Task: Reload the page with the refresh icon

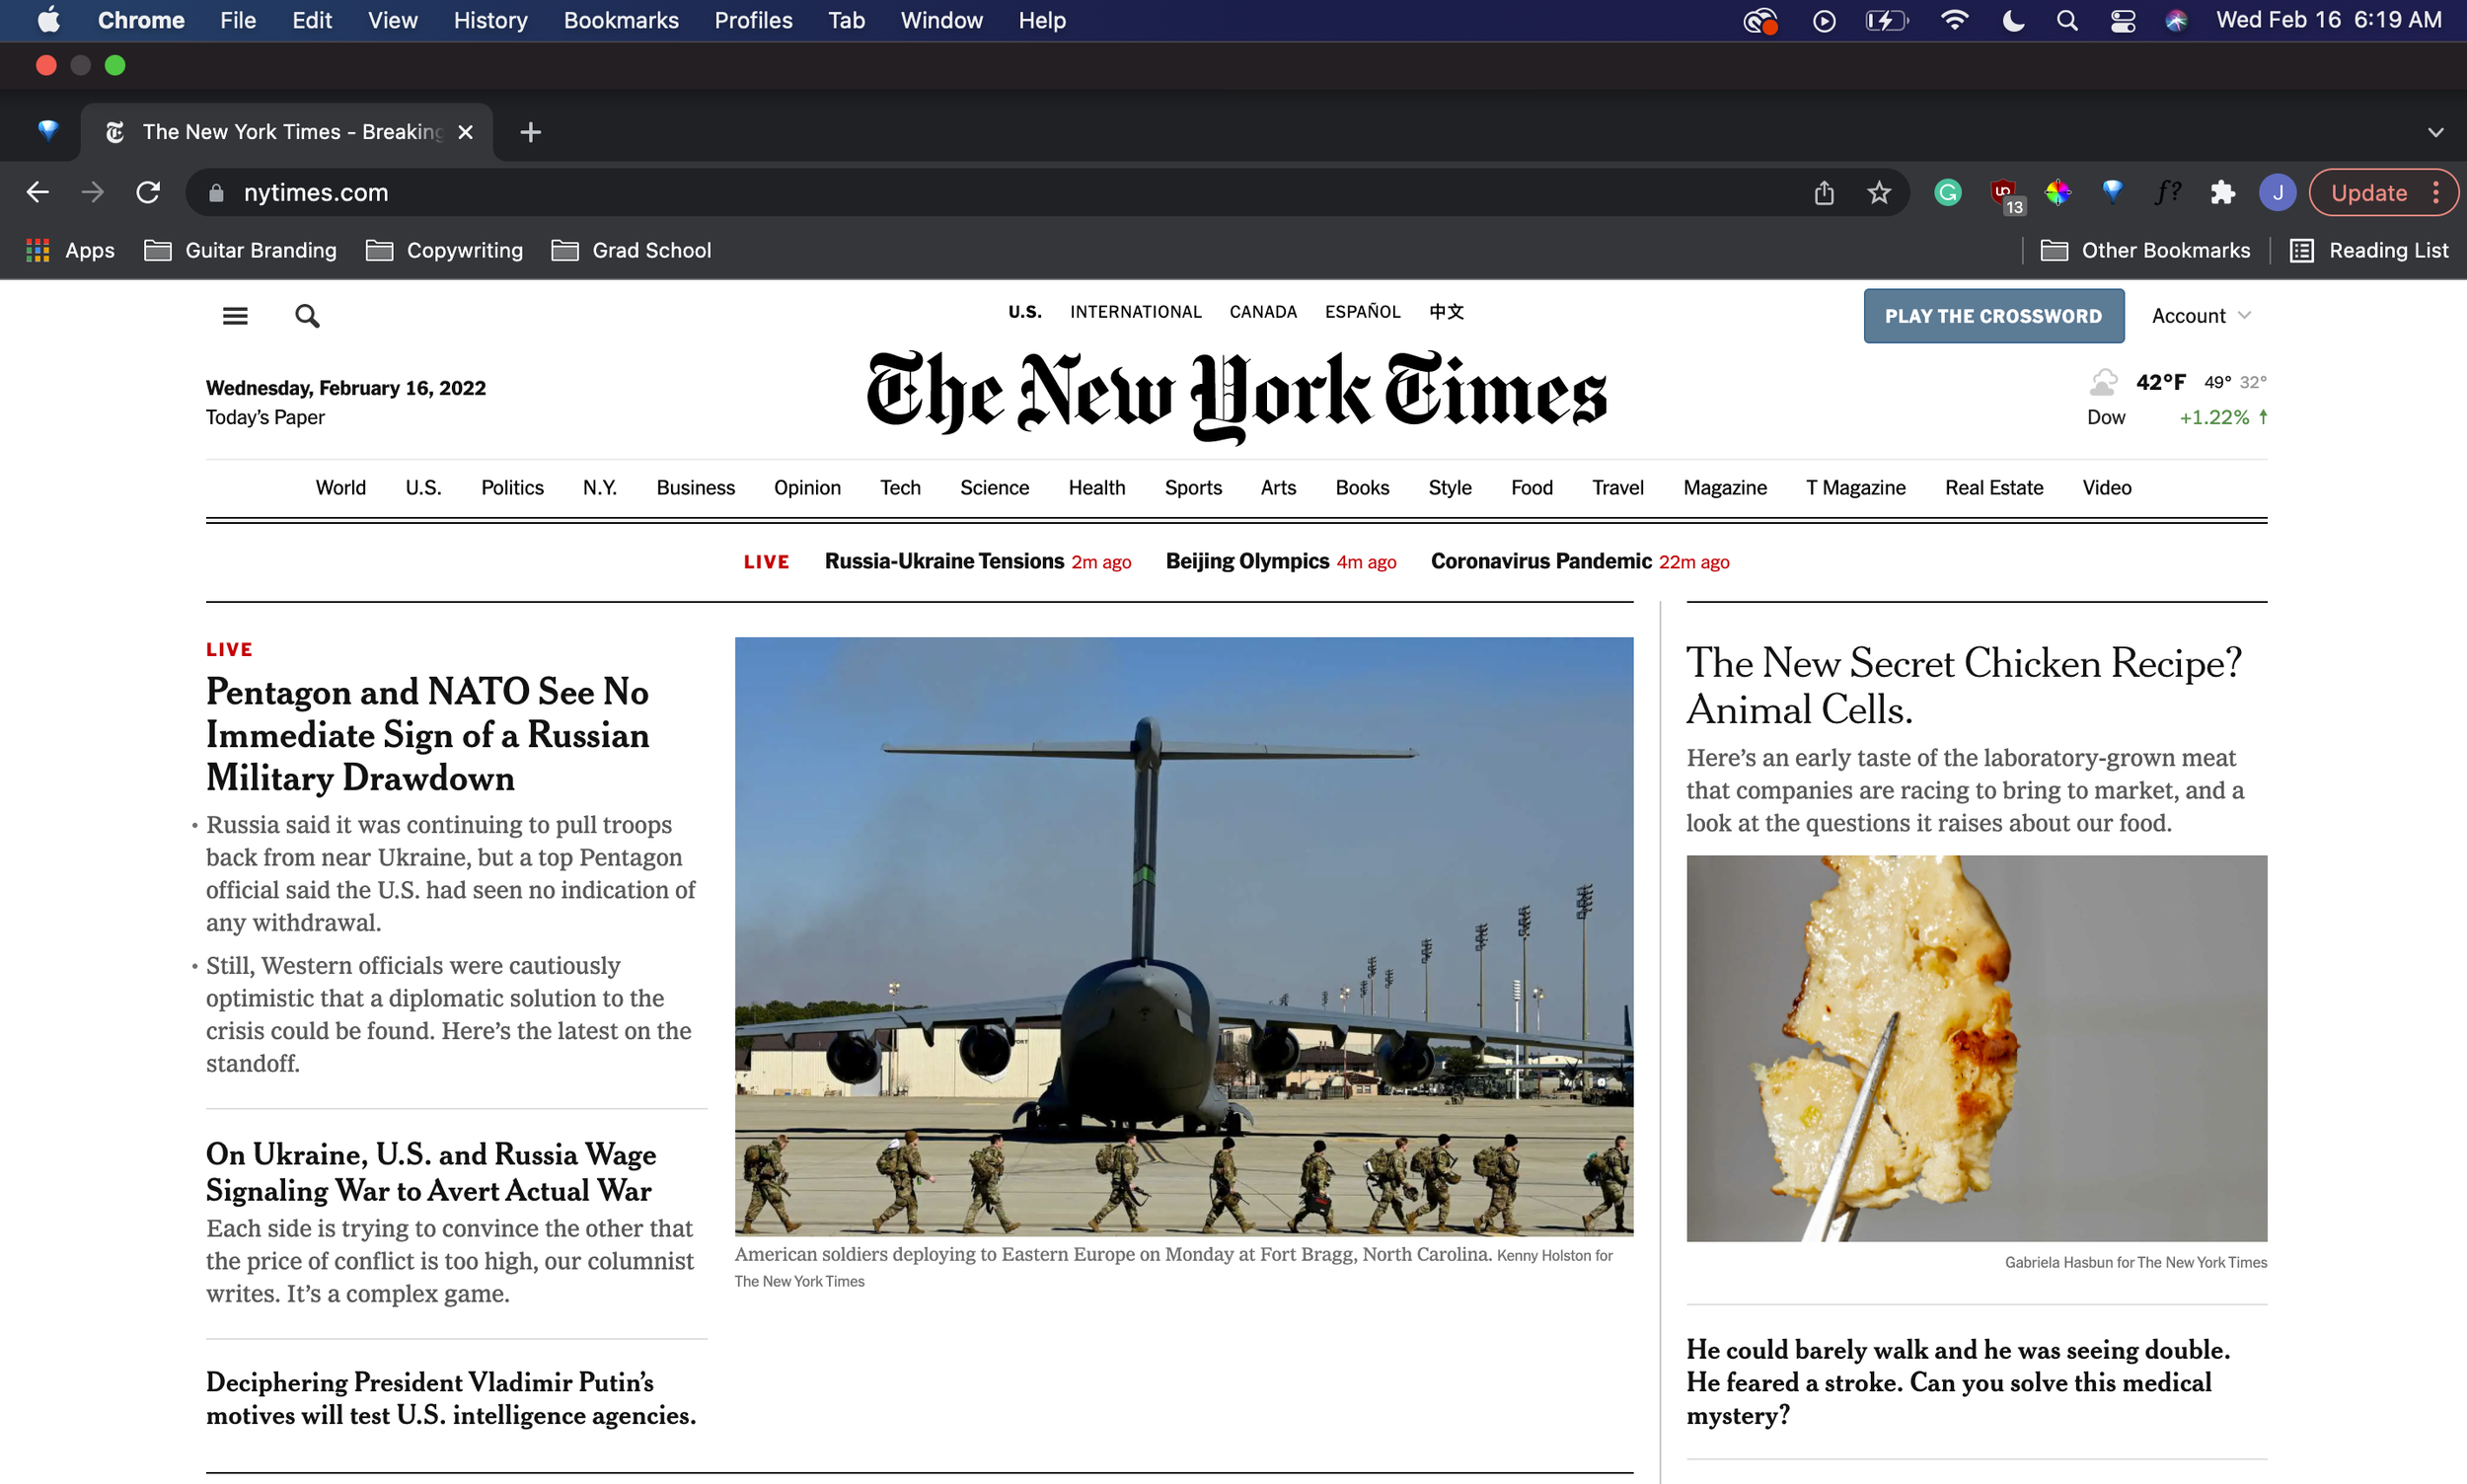Action: (x=148, y=192)
